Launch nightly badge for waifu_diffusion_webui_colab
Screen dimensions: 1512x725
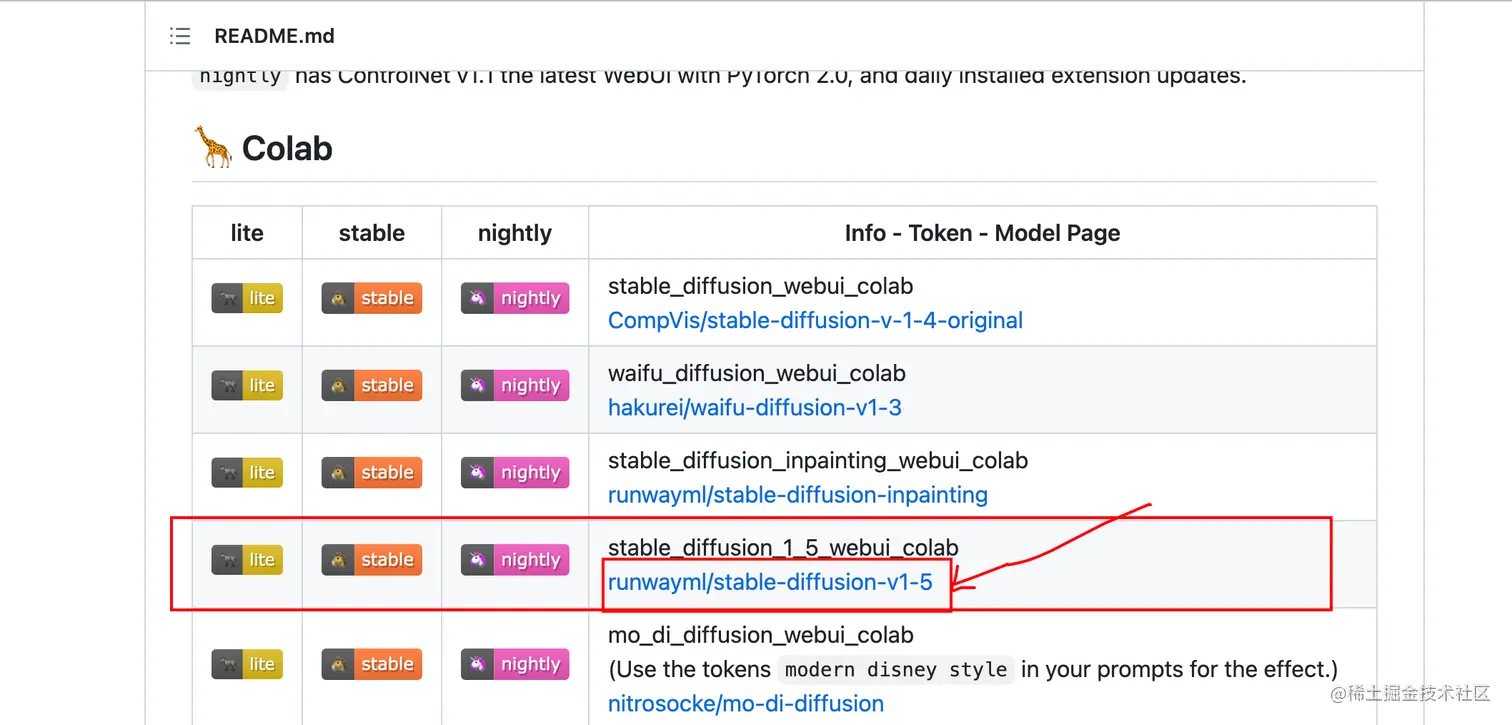515,385
